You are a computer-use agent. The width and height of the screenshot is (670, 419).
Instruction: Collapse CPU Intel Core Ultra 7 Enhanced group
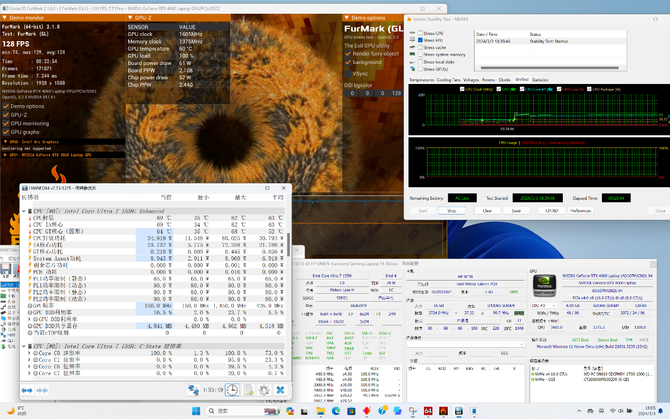coord(24,211)
